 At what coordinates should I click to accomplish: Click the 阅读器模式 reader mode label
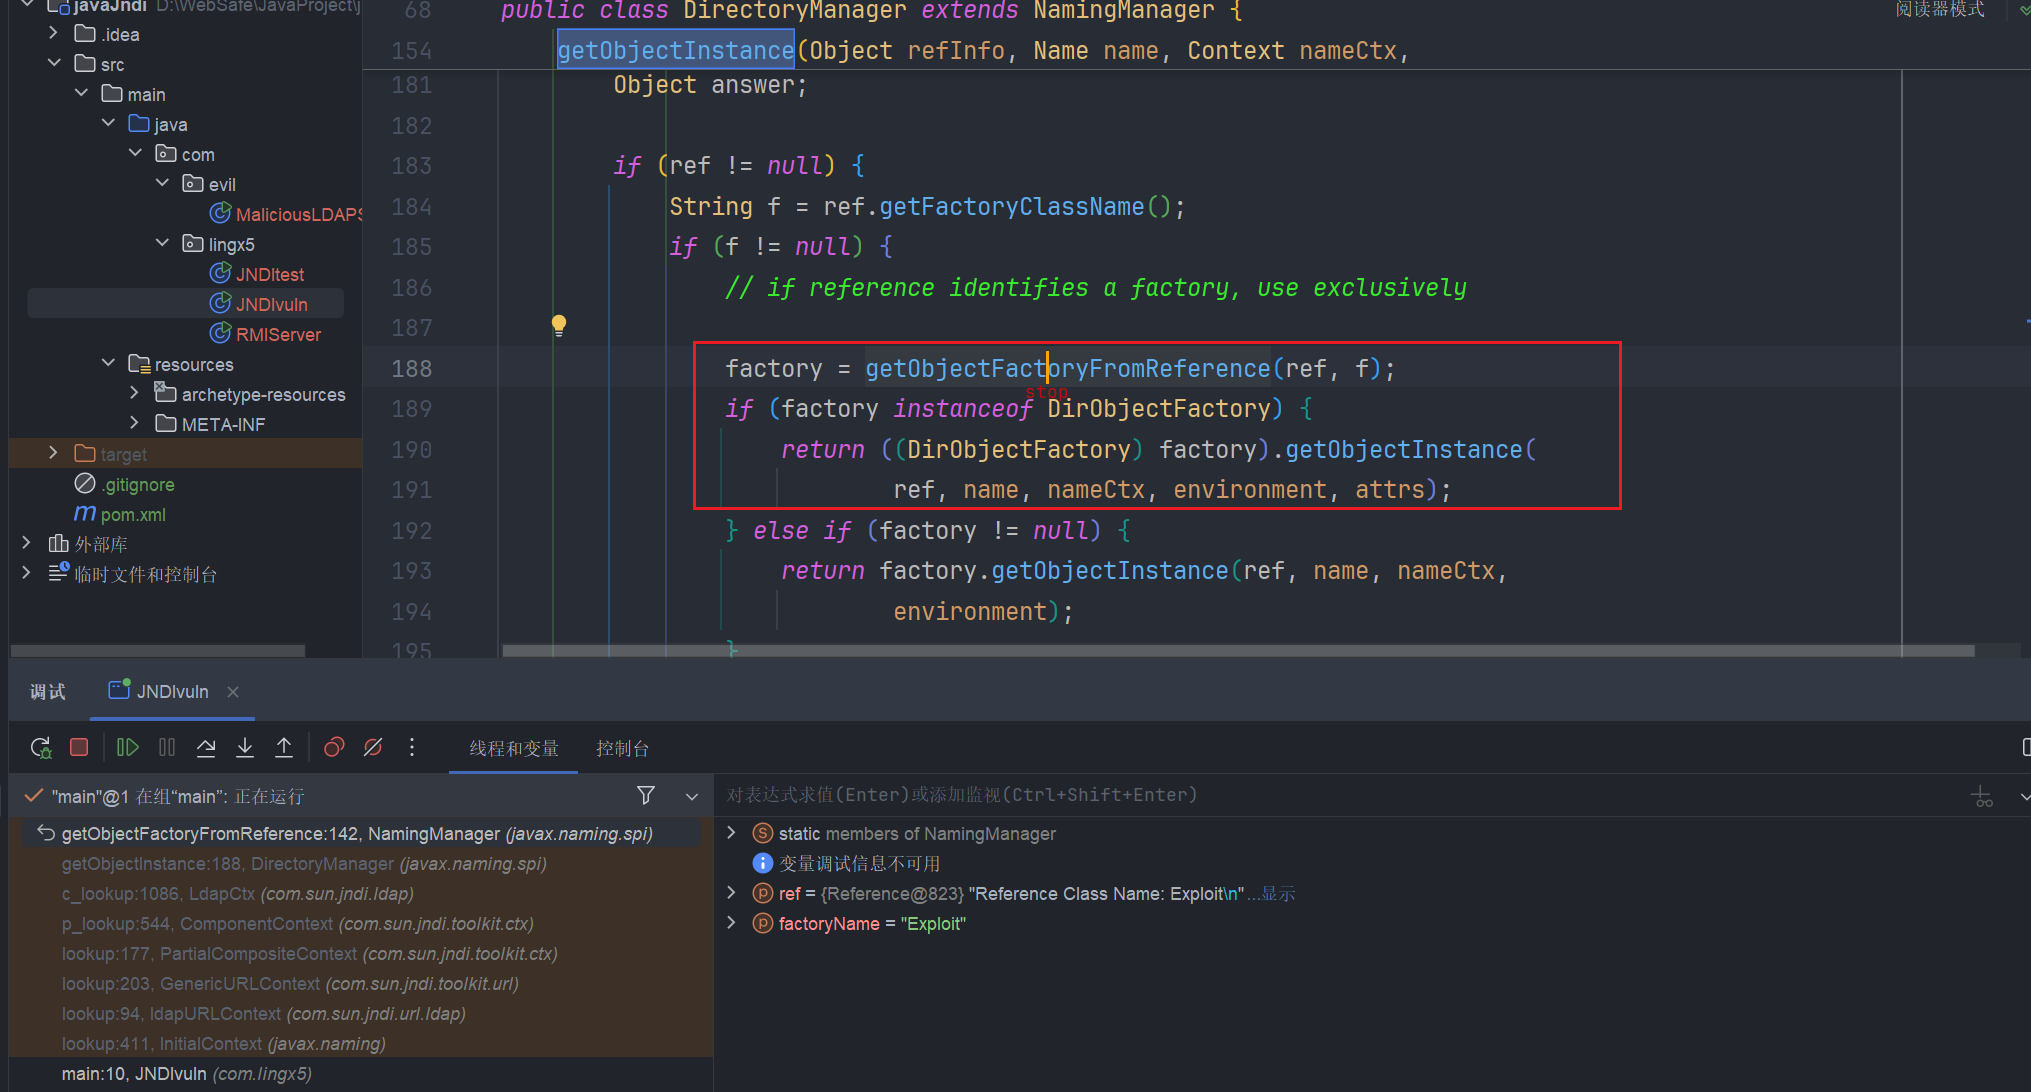(1940, 10)
